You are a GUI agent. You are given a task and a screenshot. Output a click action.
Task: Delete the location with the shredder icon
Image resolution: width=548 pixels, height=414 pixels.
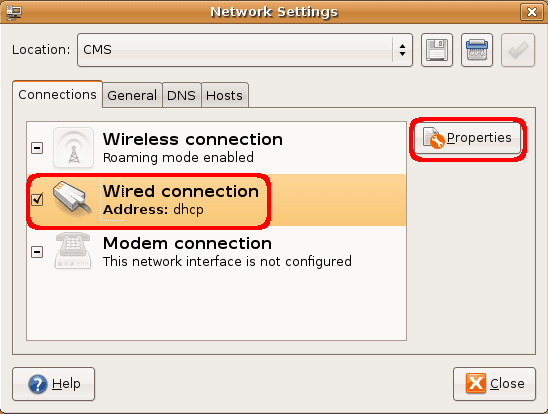[477, 50]
